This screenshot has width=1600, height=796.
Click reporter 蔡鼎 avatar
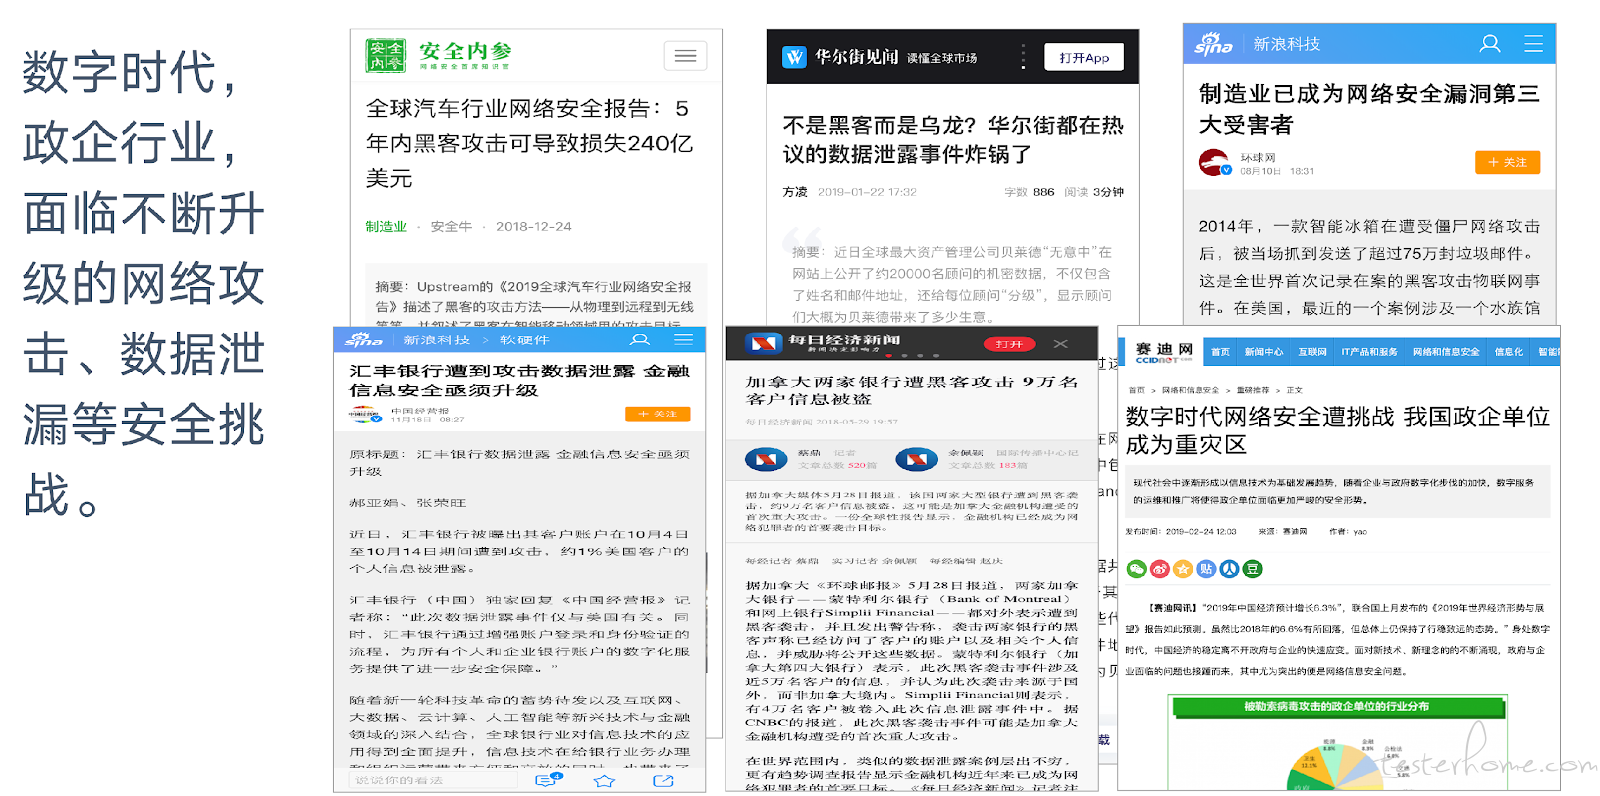pyautogui.click(x=766, y=459)
